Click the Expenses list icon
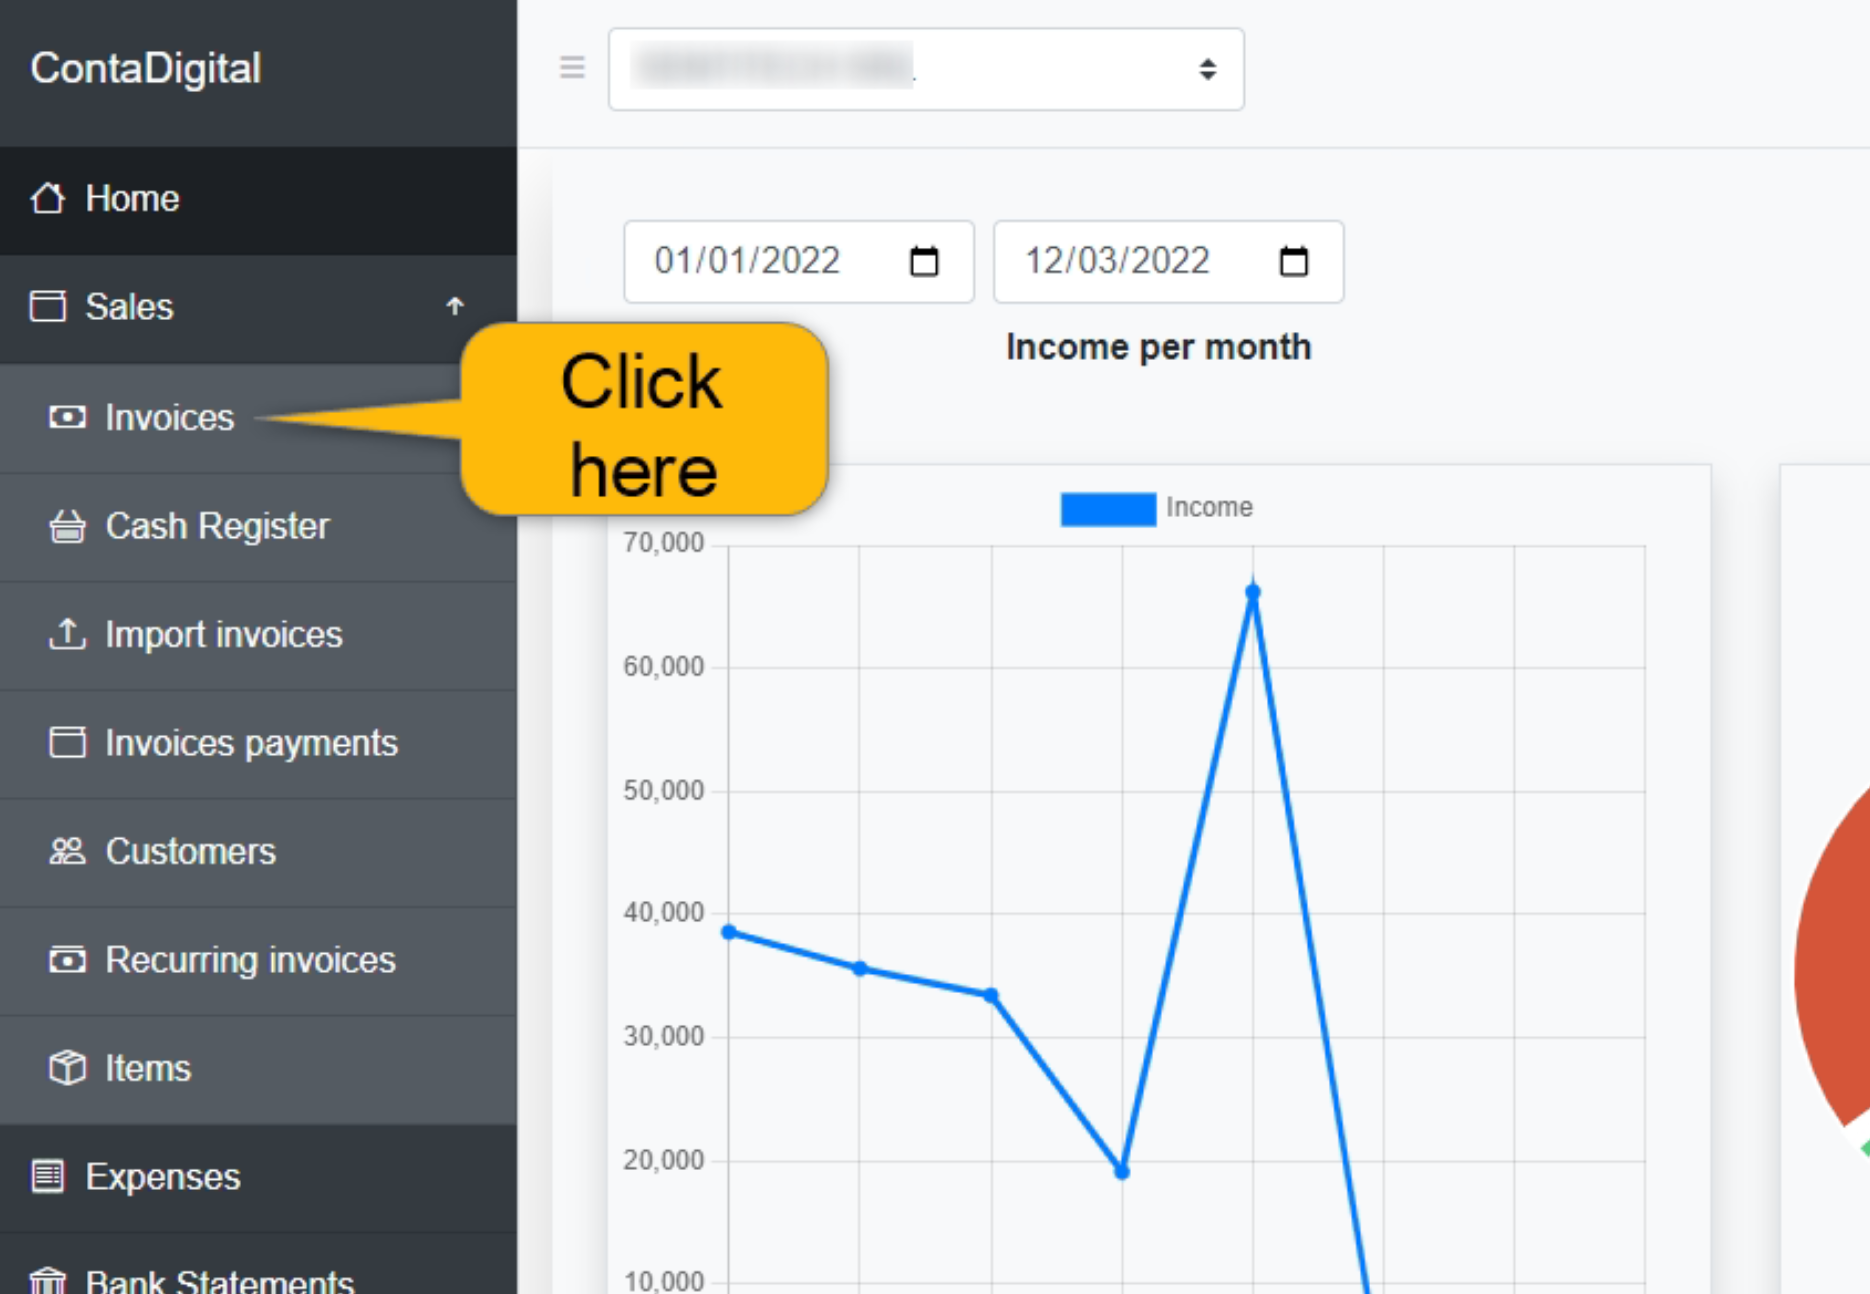This screenshot has height=1294, width=1870. [x=48, y=1176]
